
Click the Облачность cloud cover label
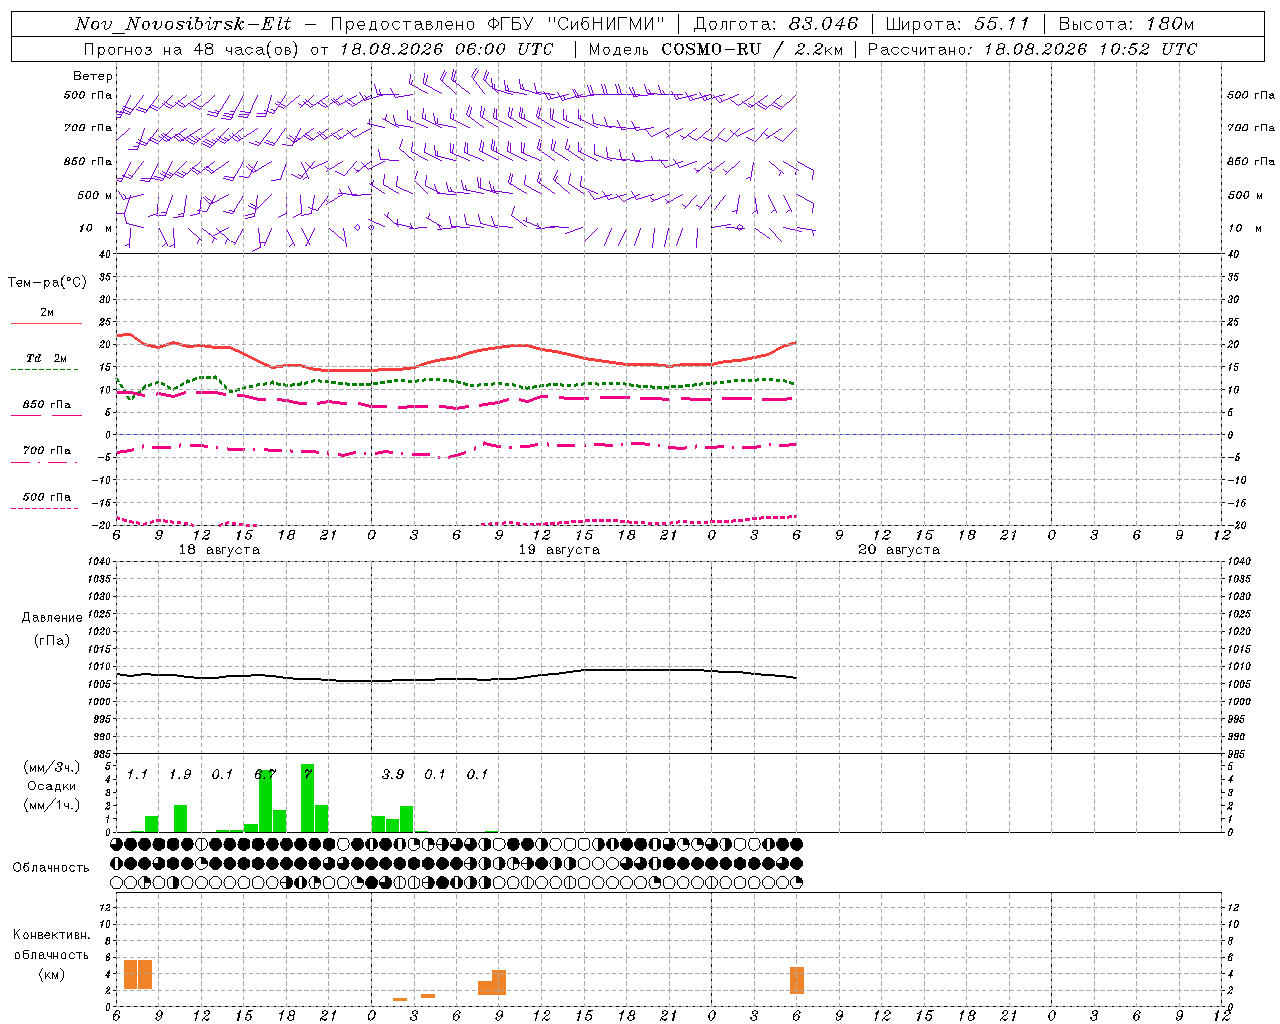51,867
